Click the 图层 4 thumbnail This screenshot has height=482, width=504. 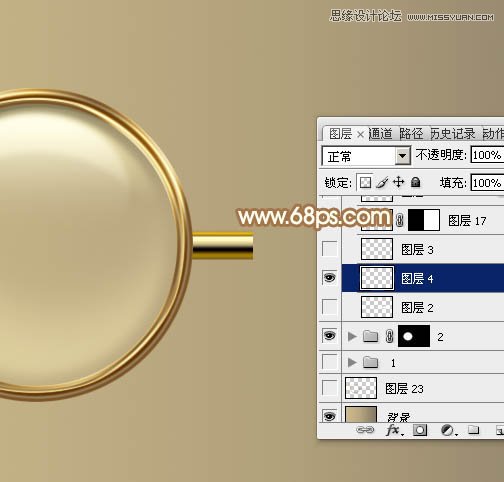pos(377,278)
